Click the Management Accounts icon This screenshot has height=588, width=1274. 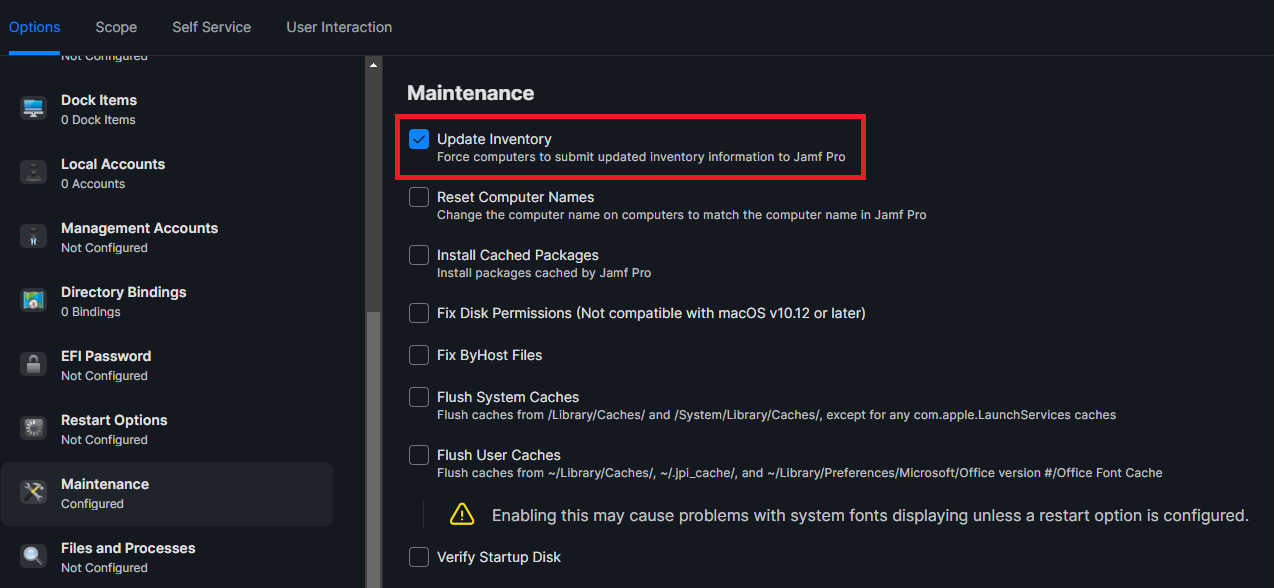coord(34,236)
